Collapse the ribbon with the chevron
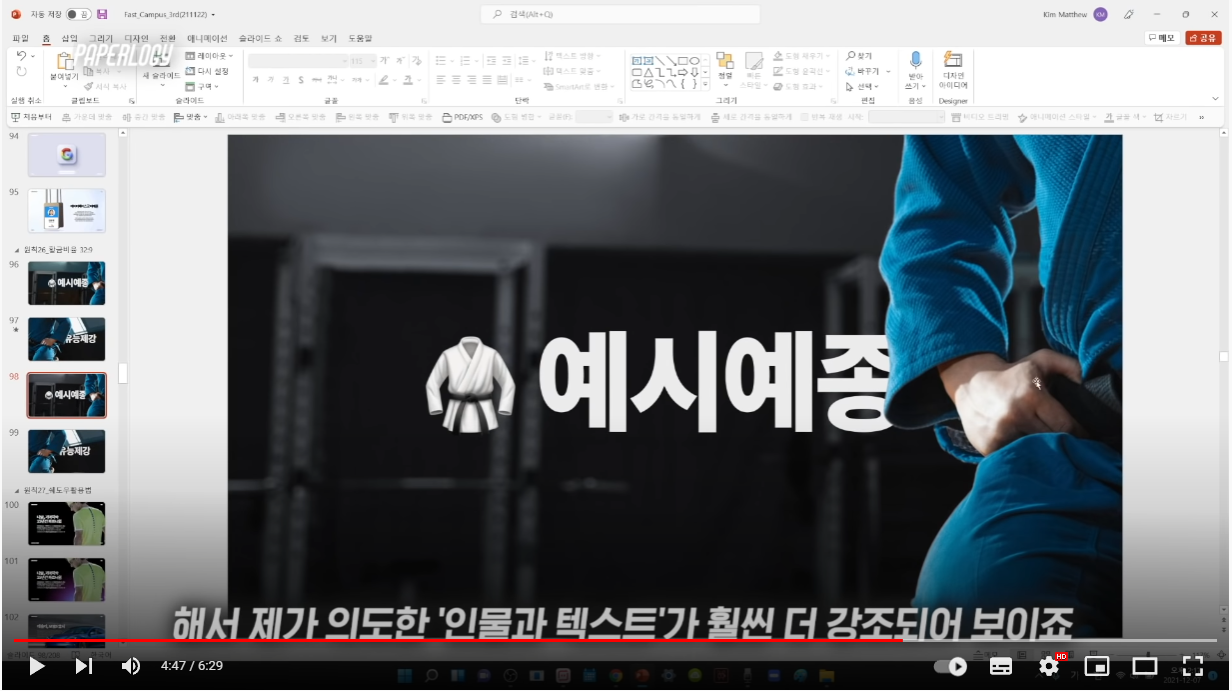Screen dimensions: 1232x691 click(1216, 99)
